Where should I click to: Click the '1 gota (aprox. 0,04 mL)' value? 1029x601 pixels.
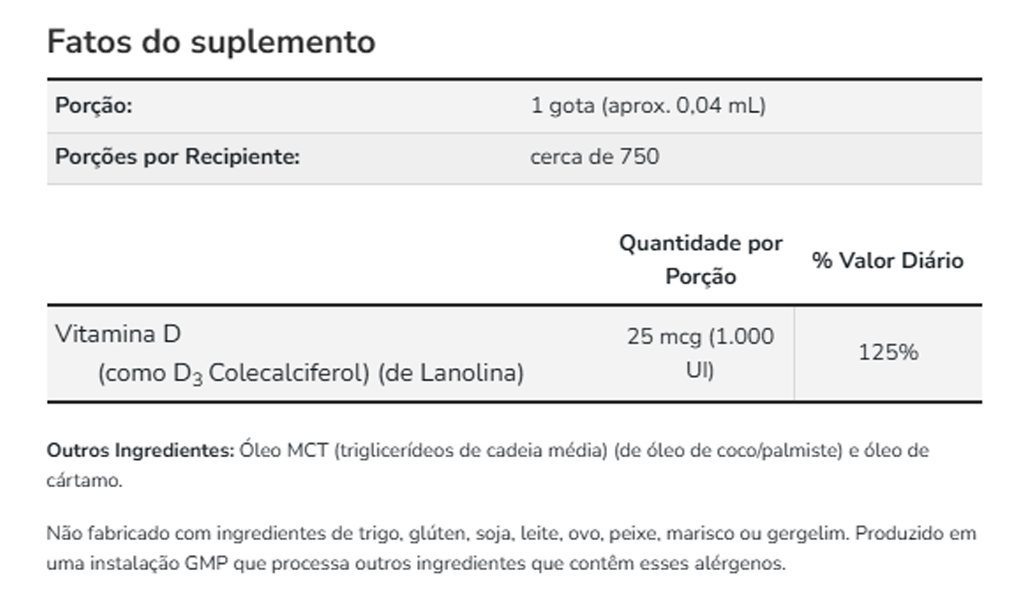[648, 106]
